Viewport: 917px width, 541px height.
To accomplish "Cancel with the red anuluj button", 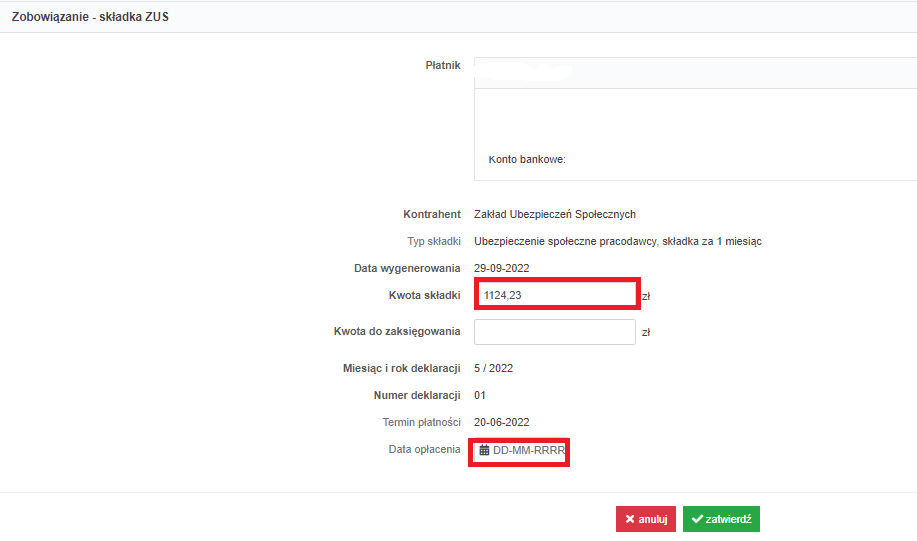I will [646, 519].
